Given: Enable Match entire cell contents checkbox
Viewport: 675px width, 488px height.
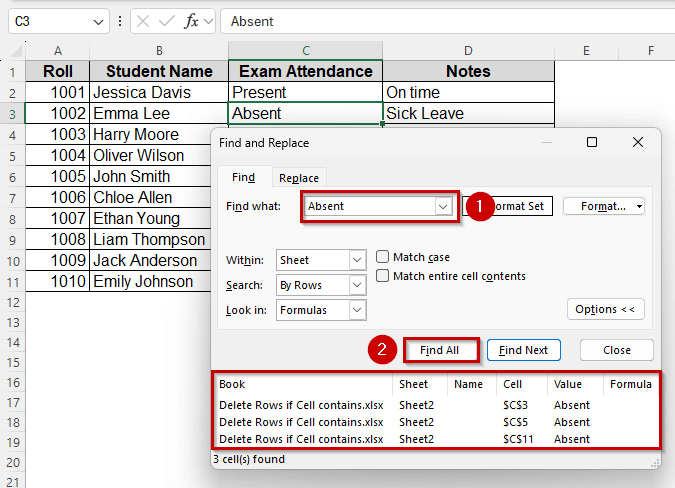Looking at the screenshot, I should tap(383, 276).
